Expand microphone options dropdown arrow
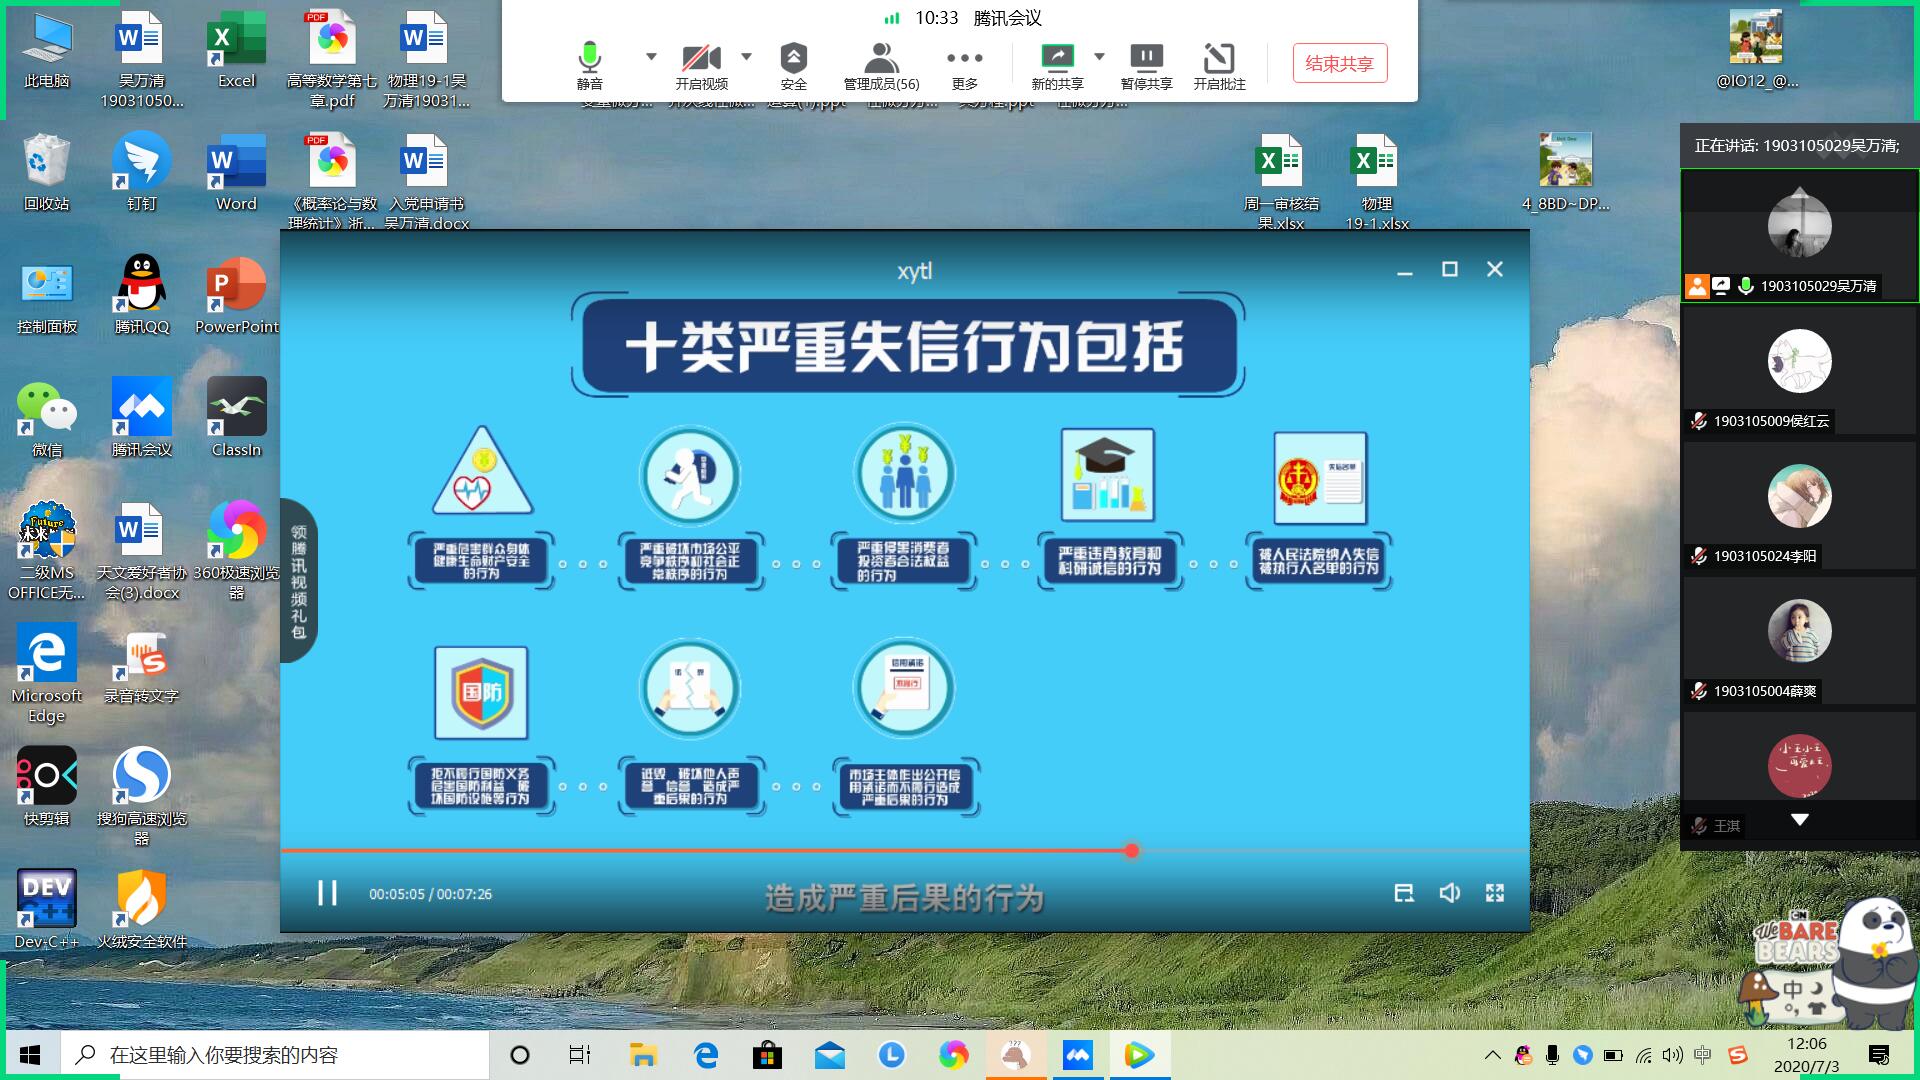The height and width of the screenshot is (1080, 1920). pos(651,56)
